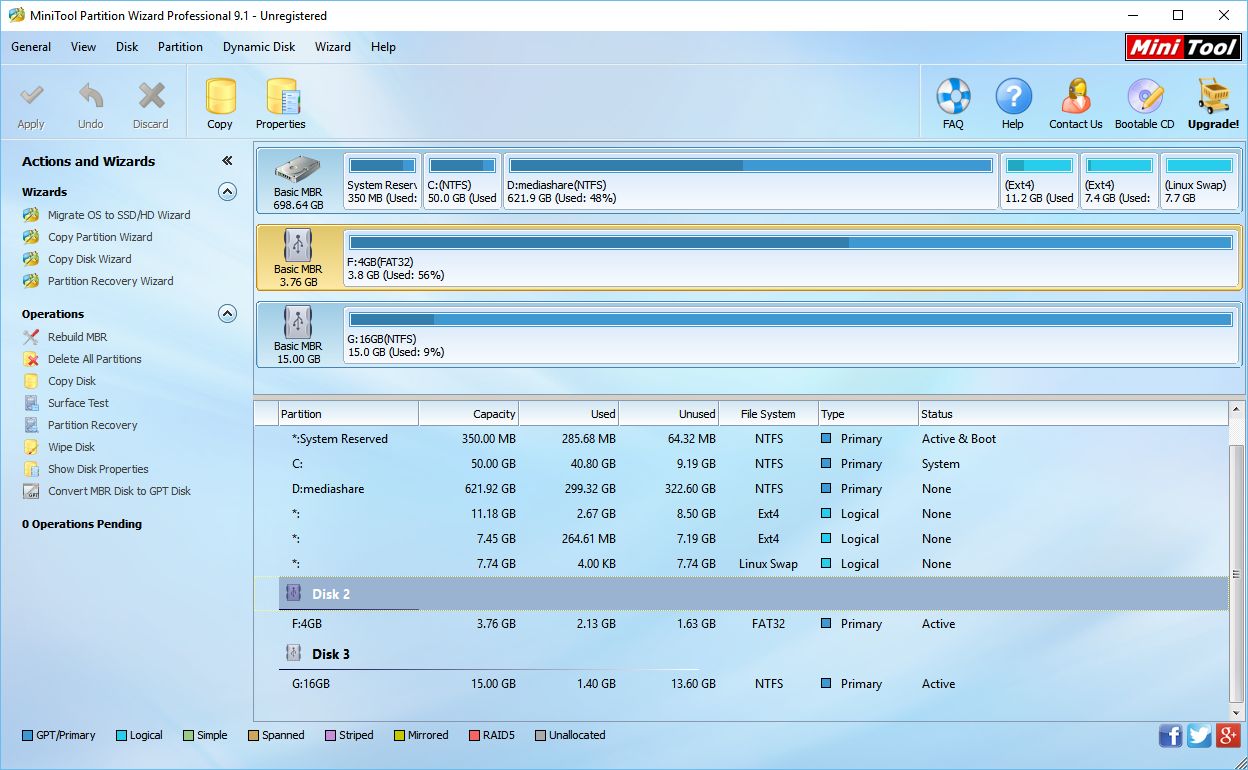Click the Partition Recovery operation link
The image size is (1248, 770).
pos(93,425)
